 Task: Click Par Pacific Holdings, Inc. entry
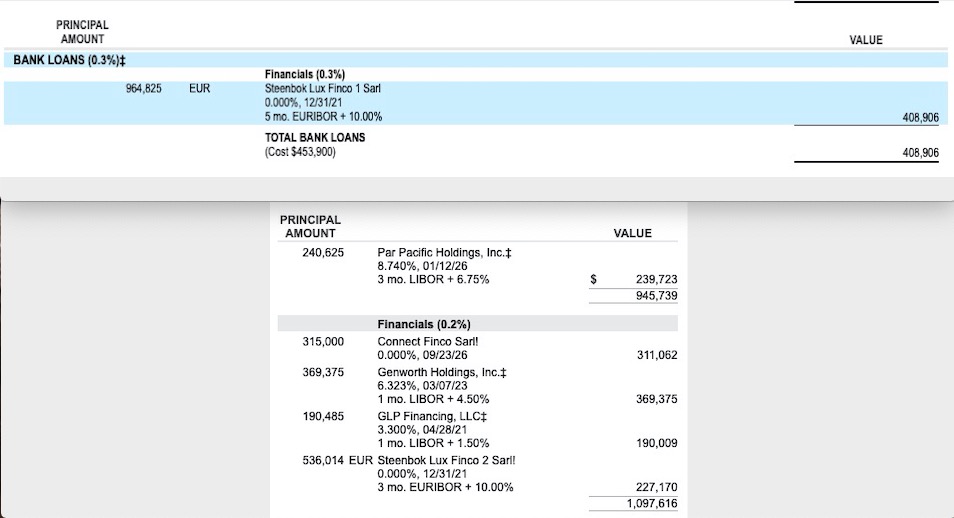pos(444,253)
